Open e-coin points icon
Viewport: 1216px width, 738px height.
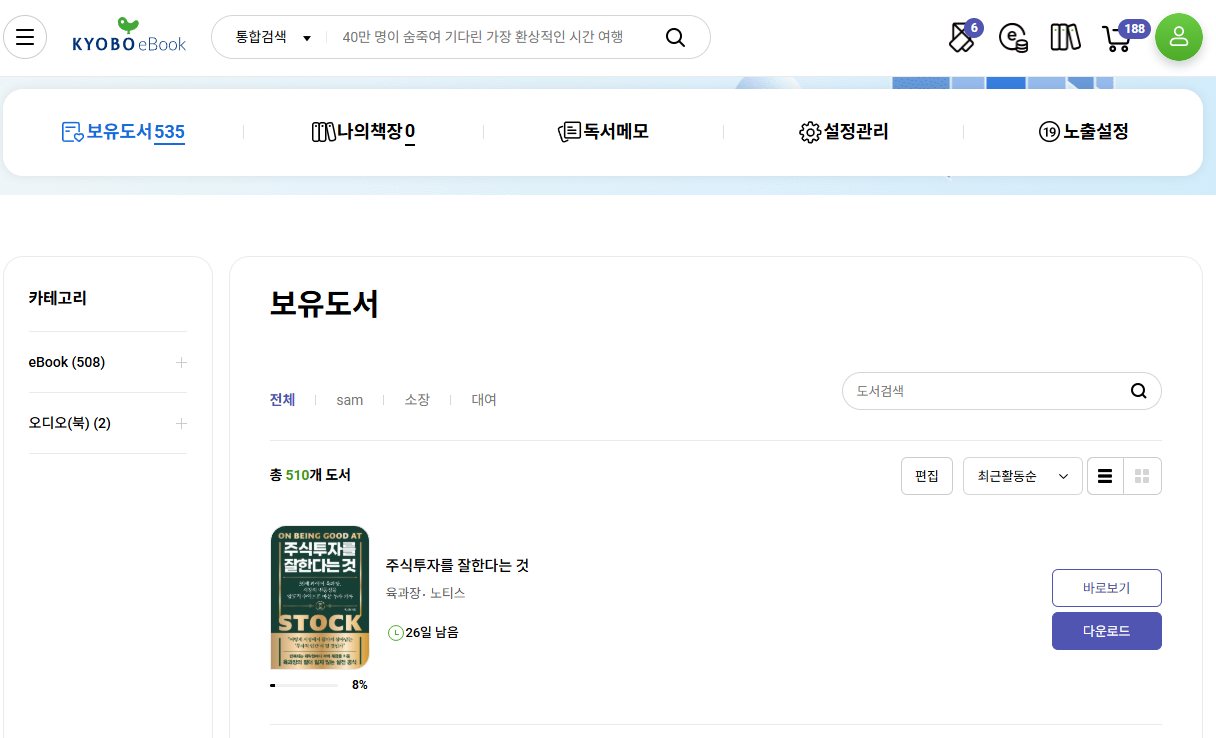1014,38
